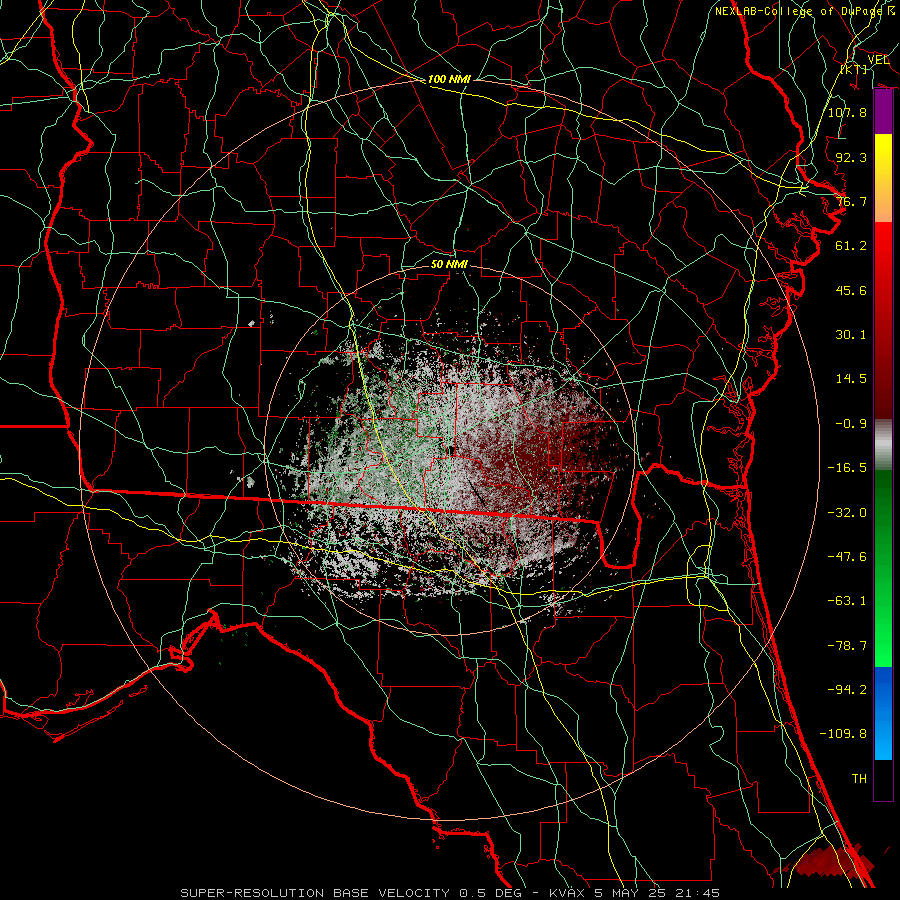This screenshot has height=900, width=900.
Task: Click the blue segment of color bar
Action: tap(883, 713)
